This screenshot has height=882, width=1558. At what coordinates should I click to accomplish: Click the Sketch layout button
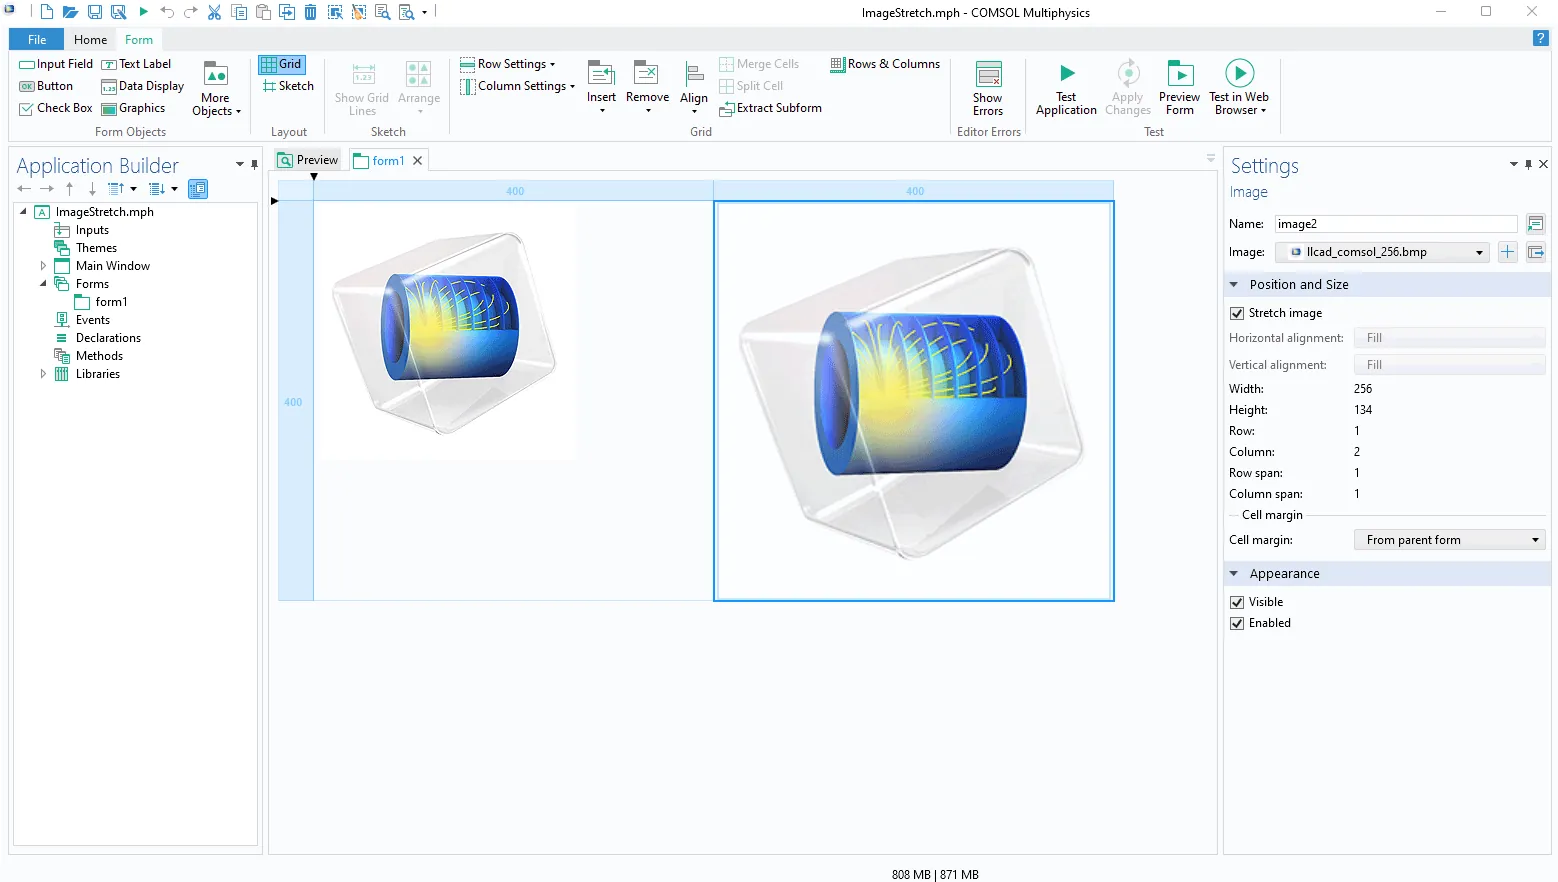click(288, 86)
